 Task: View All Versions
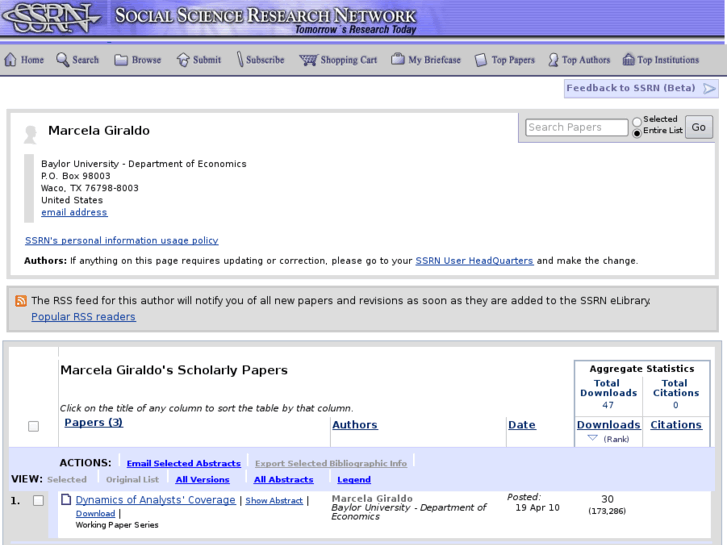203,480
